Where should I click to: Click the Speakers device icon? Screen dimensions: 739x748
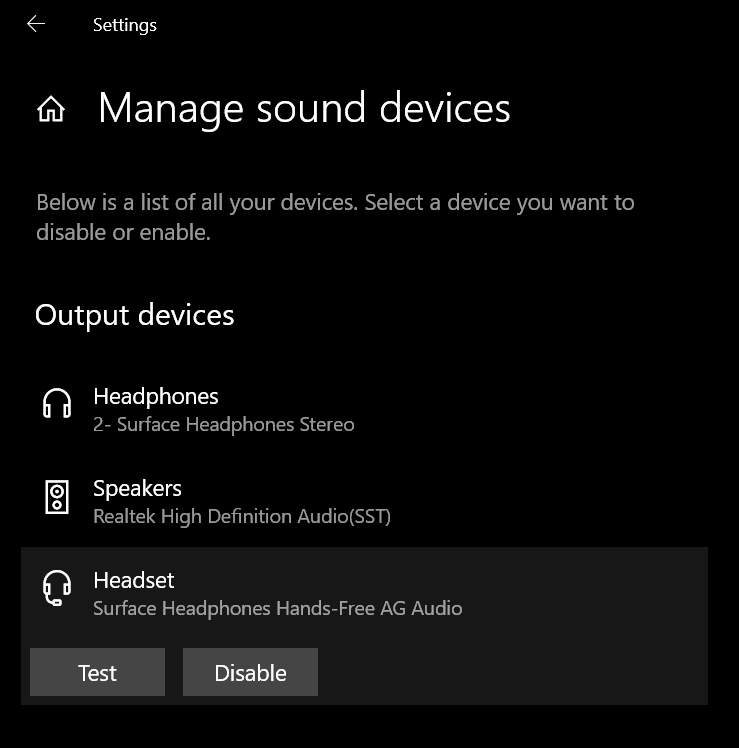tap(57, 497)
